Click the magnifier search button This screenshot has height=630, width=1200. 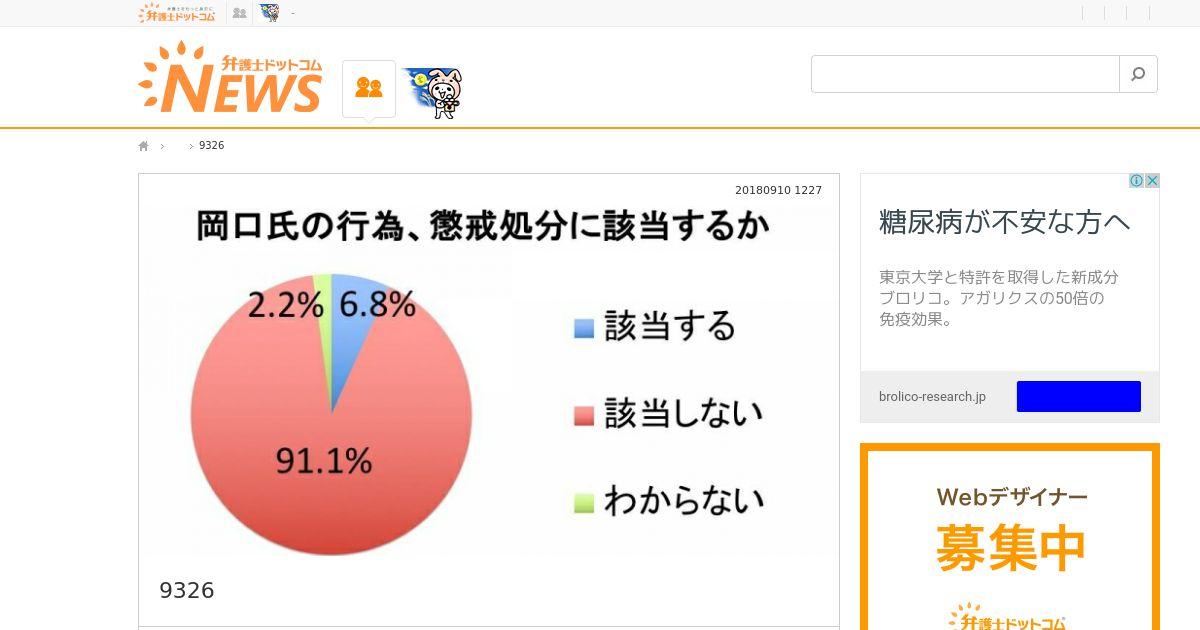coord(1138,74)
